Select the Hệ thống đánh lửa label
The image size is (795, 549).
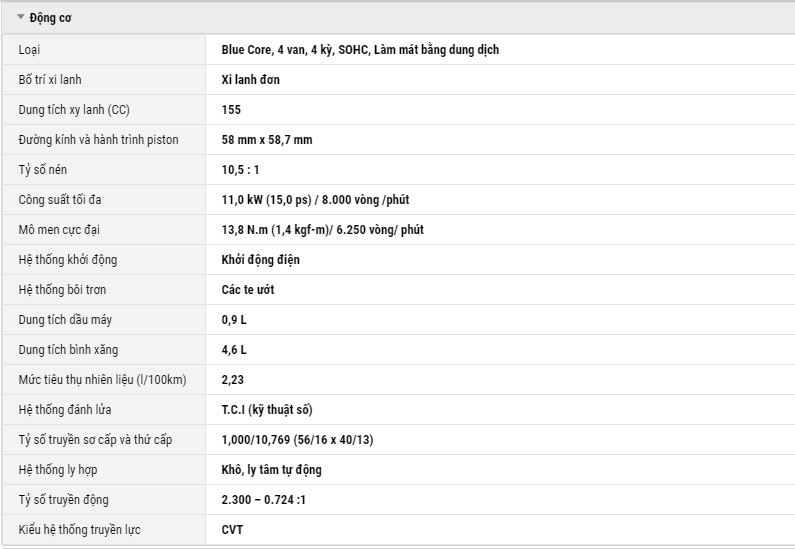pyautogui.click(x=65, y=409)
